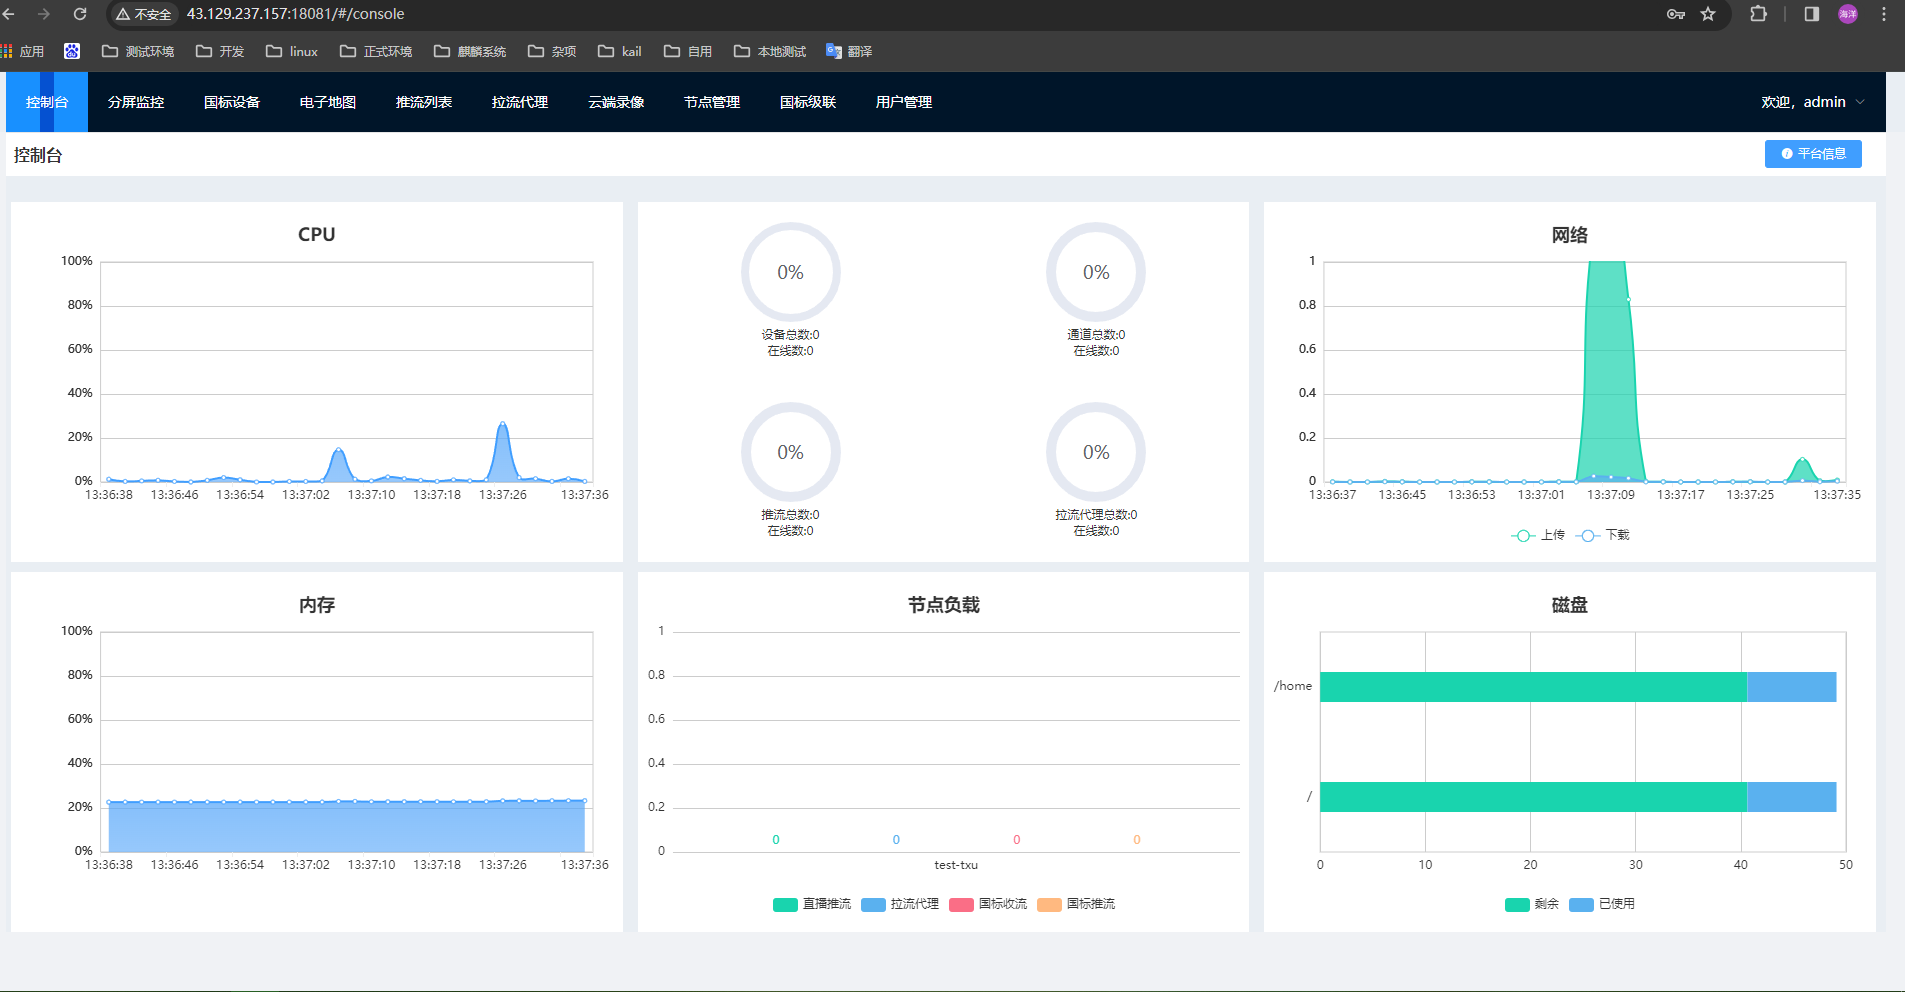Click the 推流总数 progress circle
This screenshot has width=1905, height=992.
tap(790, 452)
